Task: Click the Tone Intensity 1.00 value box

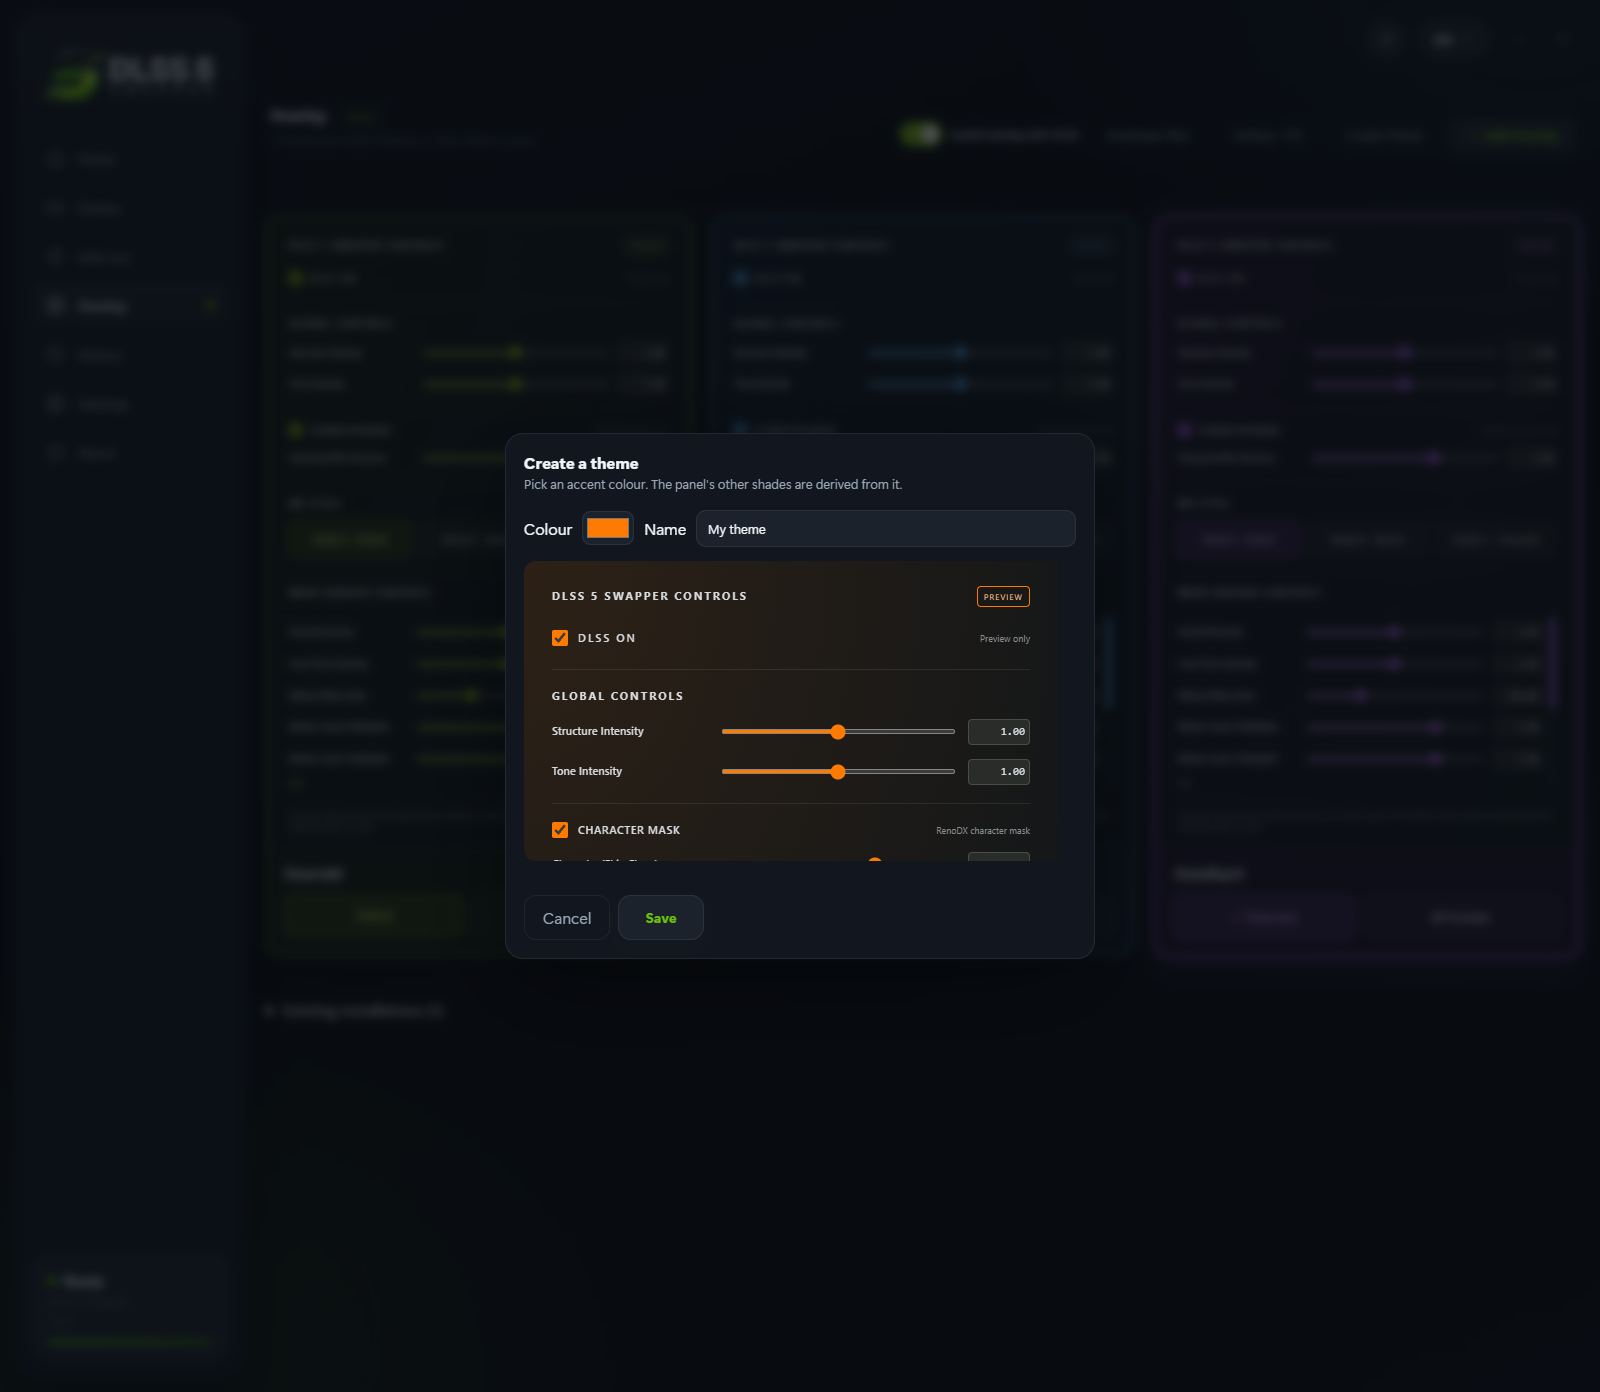Action: pos(998,772)
